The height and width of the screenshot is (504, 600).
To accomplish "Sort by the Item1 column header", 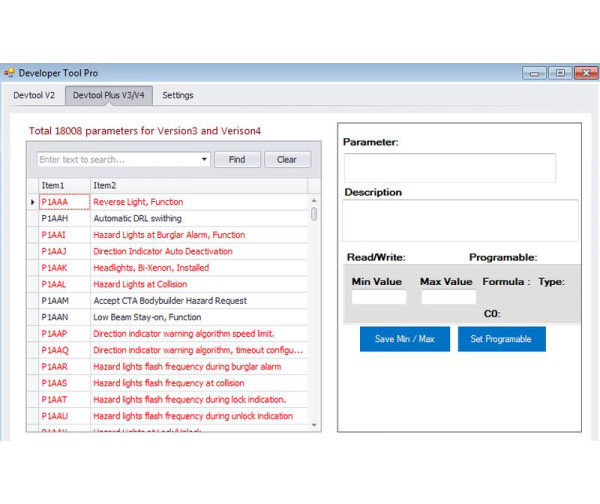I will 62,185.
